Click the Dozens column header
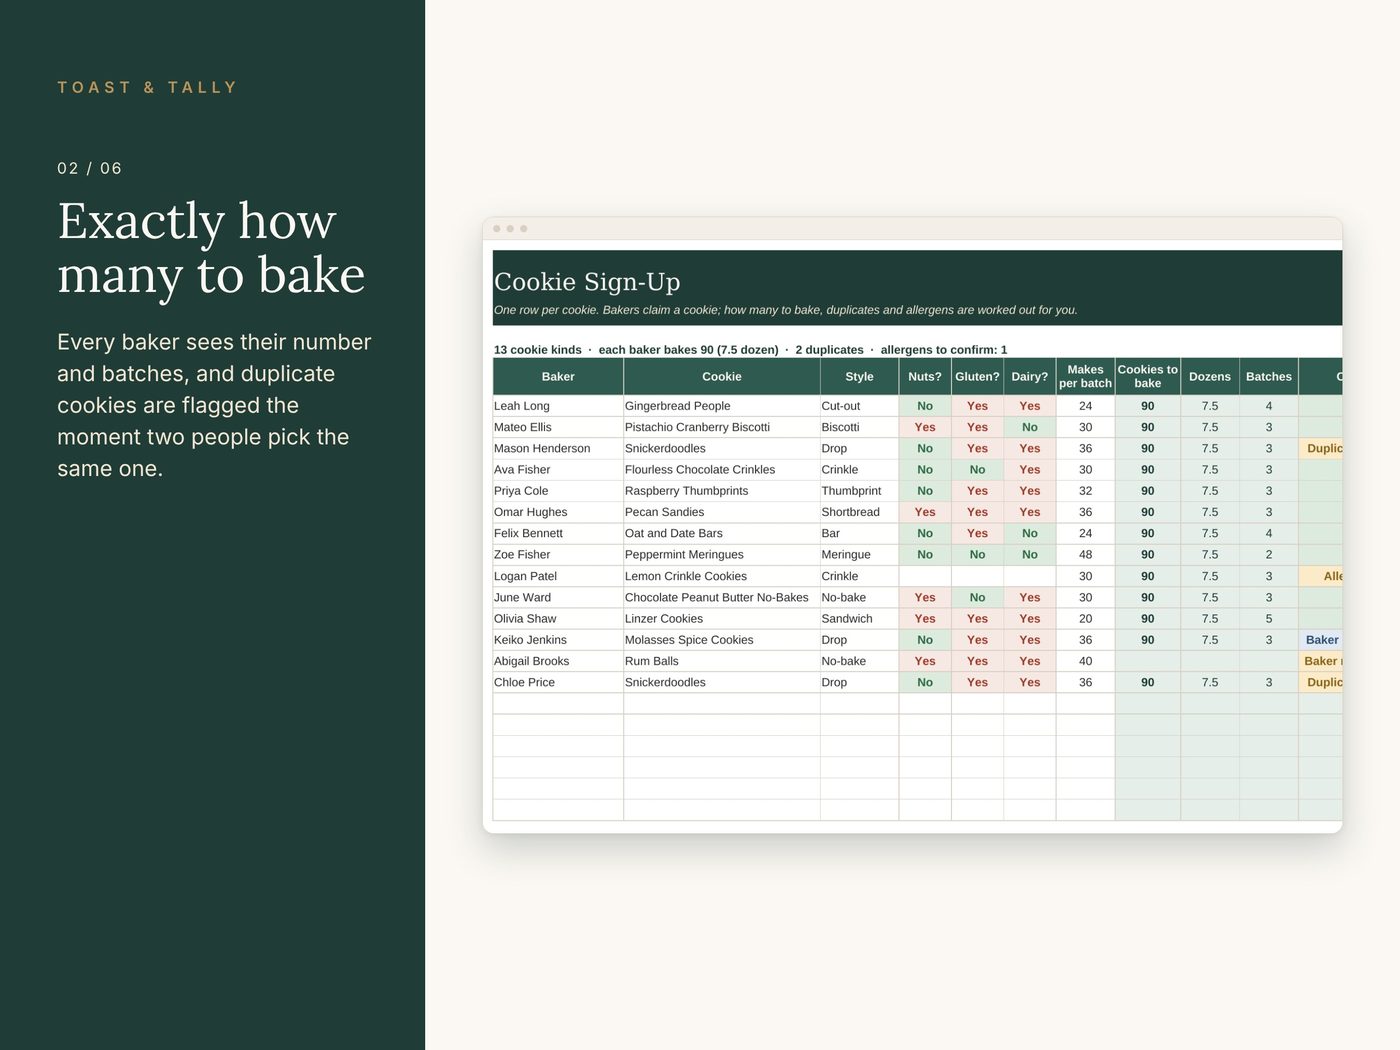This screenshot has width=1400, height=1050. pos(1210,377)
